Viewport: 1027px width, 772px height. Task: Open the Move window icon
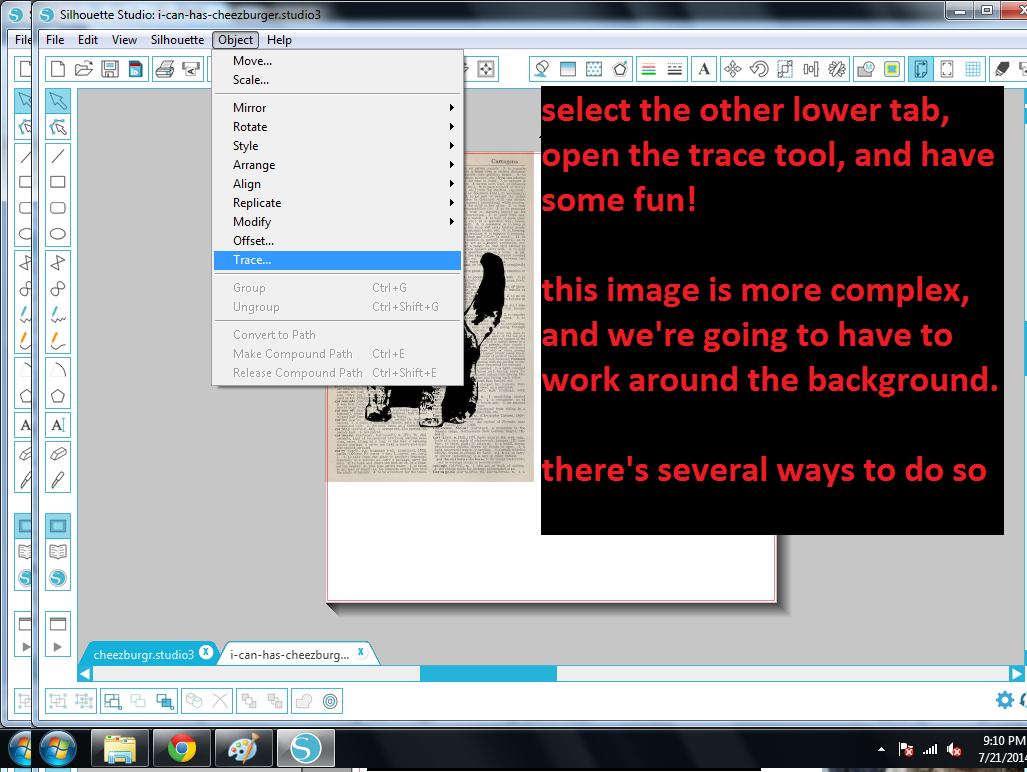pyautogui.click(x=733, y=69)
